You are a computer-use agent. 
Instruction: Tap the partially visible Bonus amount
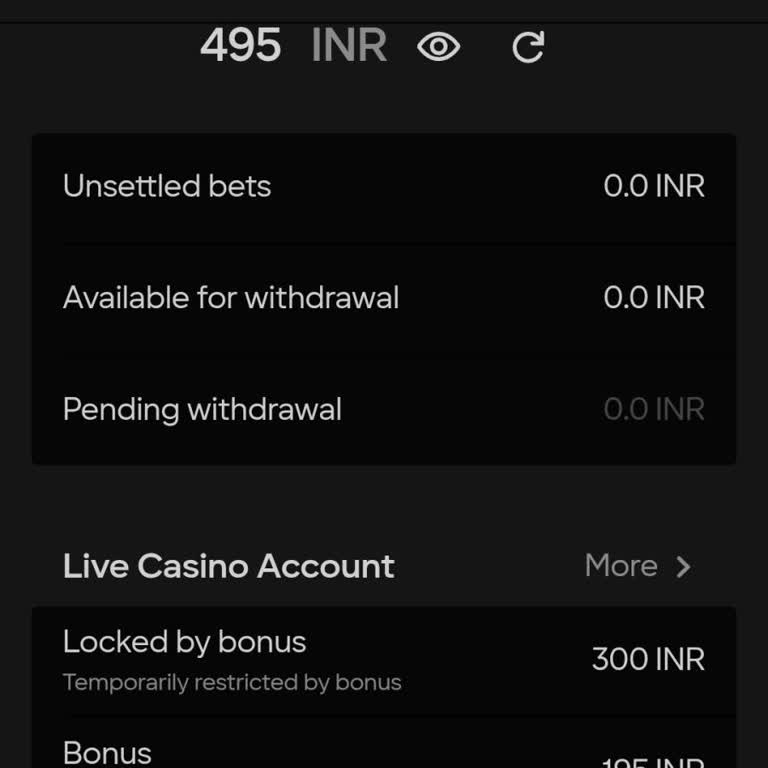652,762
